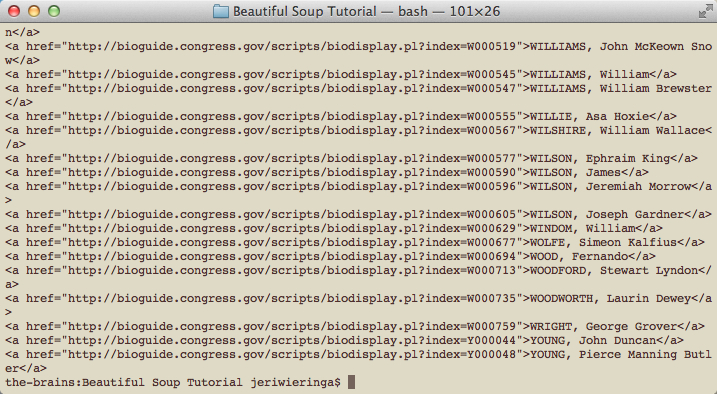This screenshot has width=717, height=394.
Task: Click the name WILLIAMS, William Brewster
Action: tap(621, 88)
